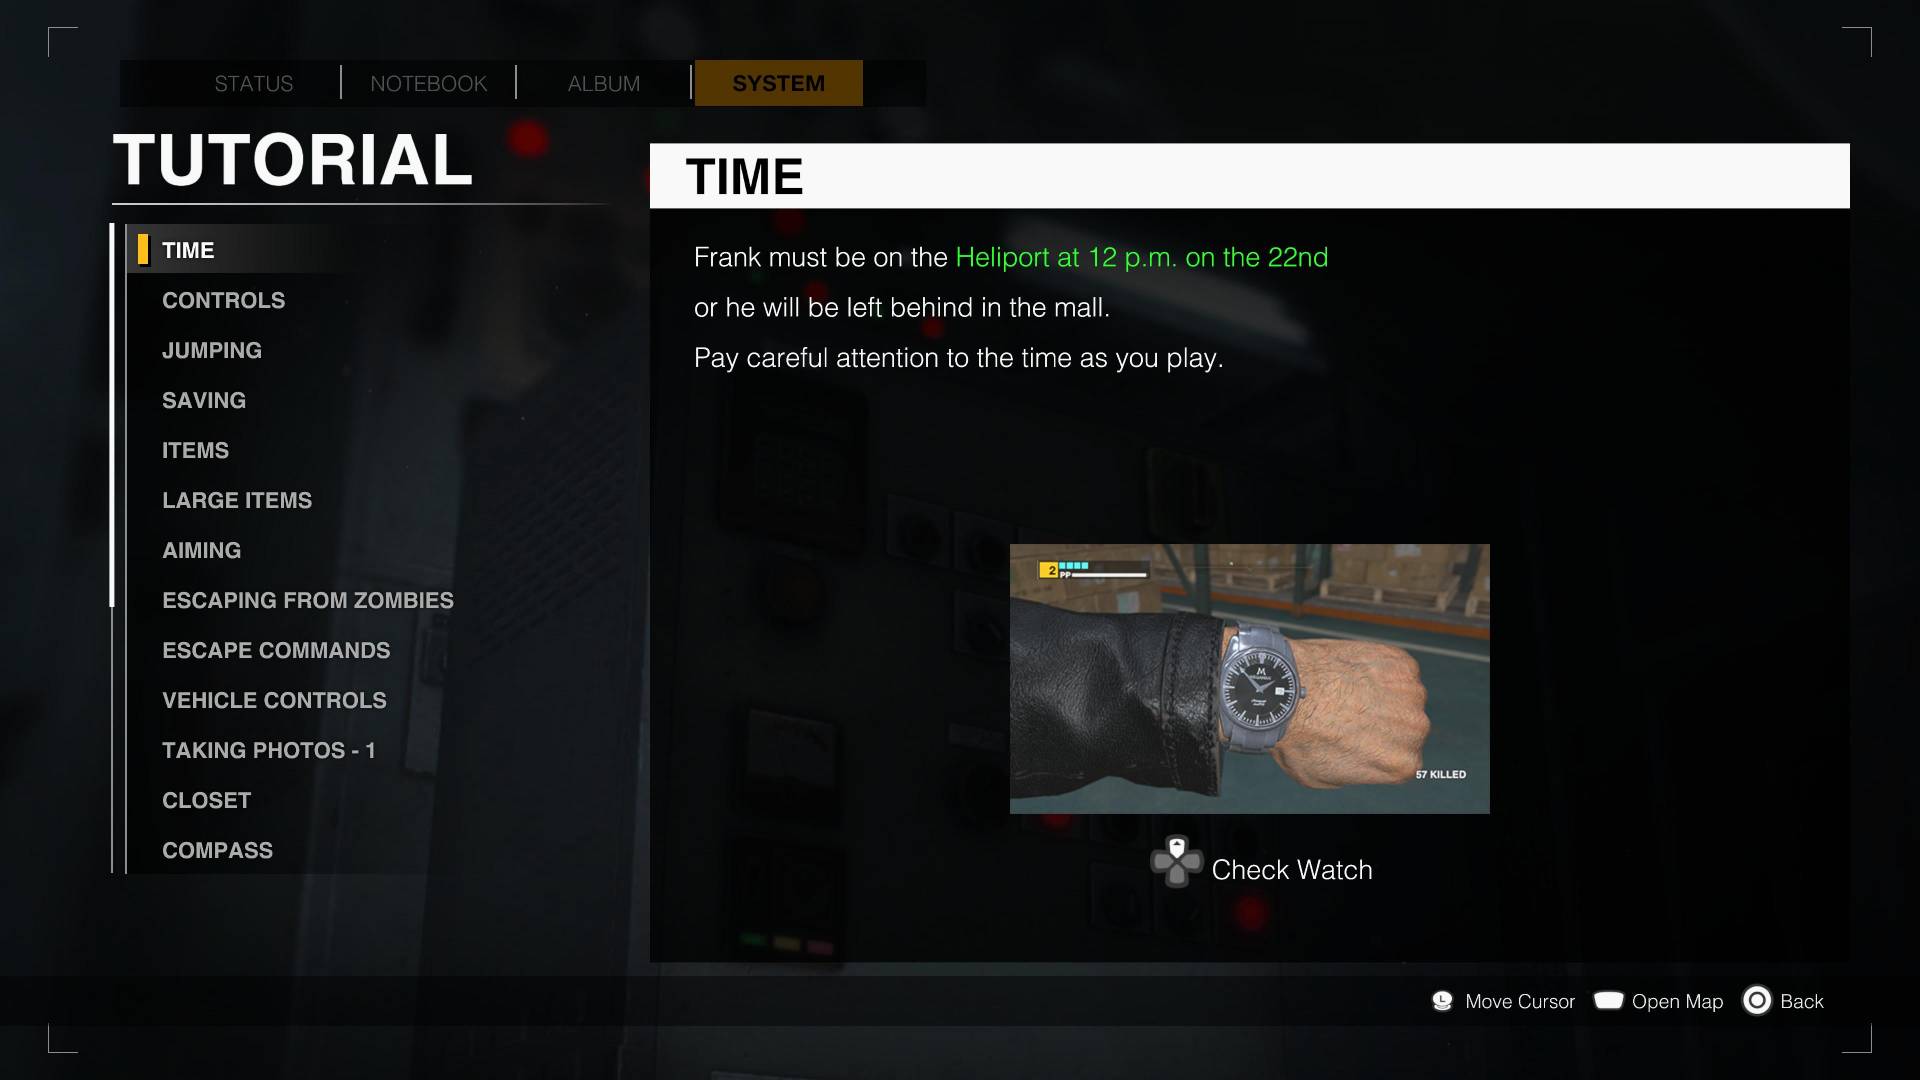Select the STATUS tab
Viewport: 1920px width, 1080px height.
tap(253, 83)
